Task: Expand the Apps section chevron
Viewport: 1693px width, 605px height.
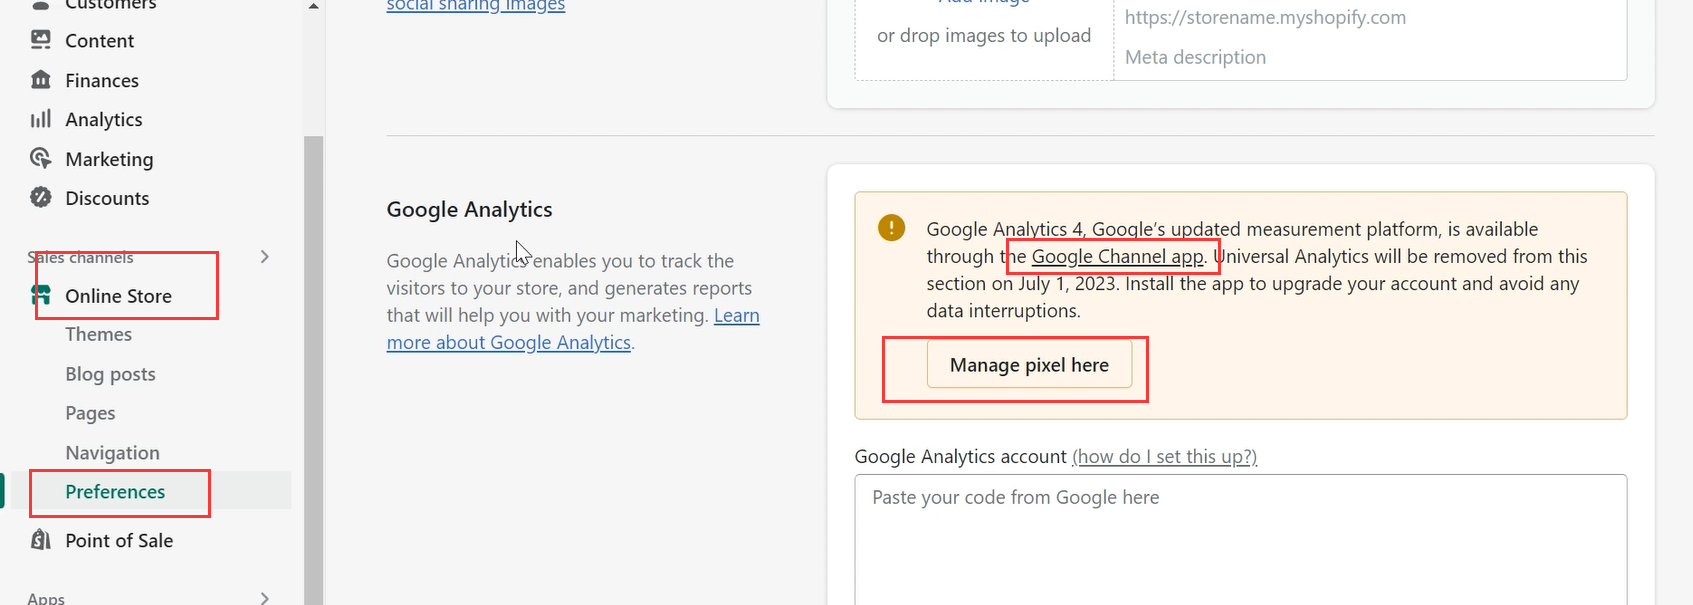Action: 265,598
